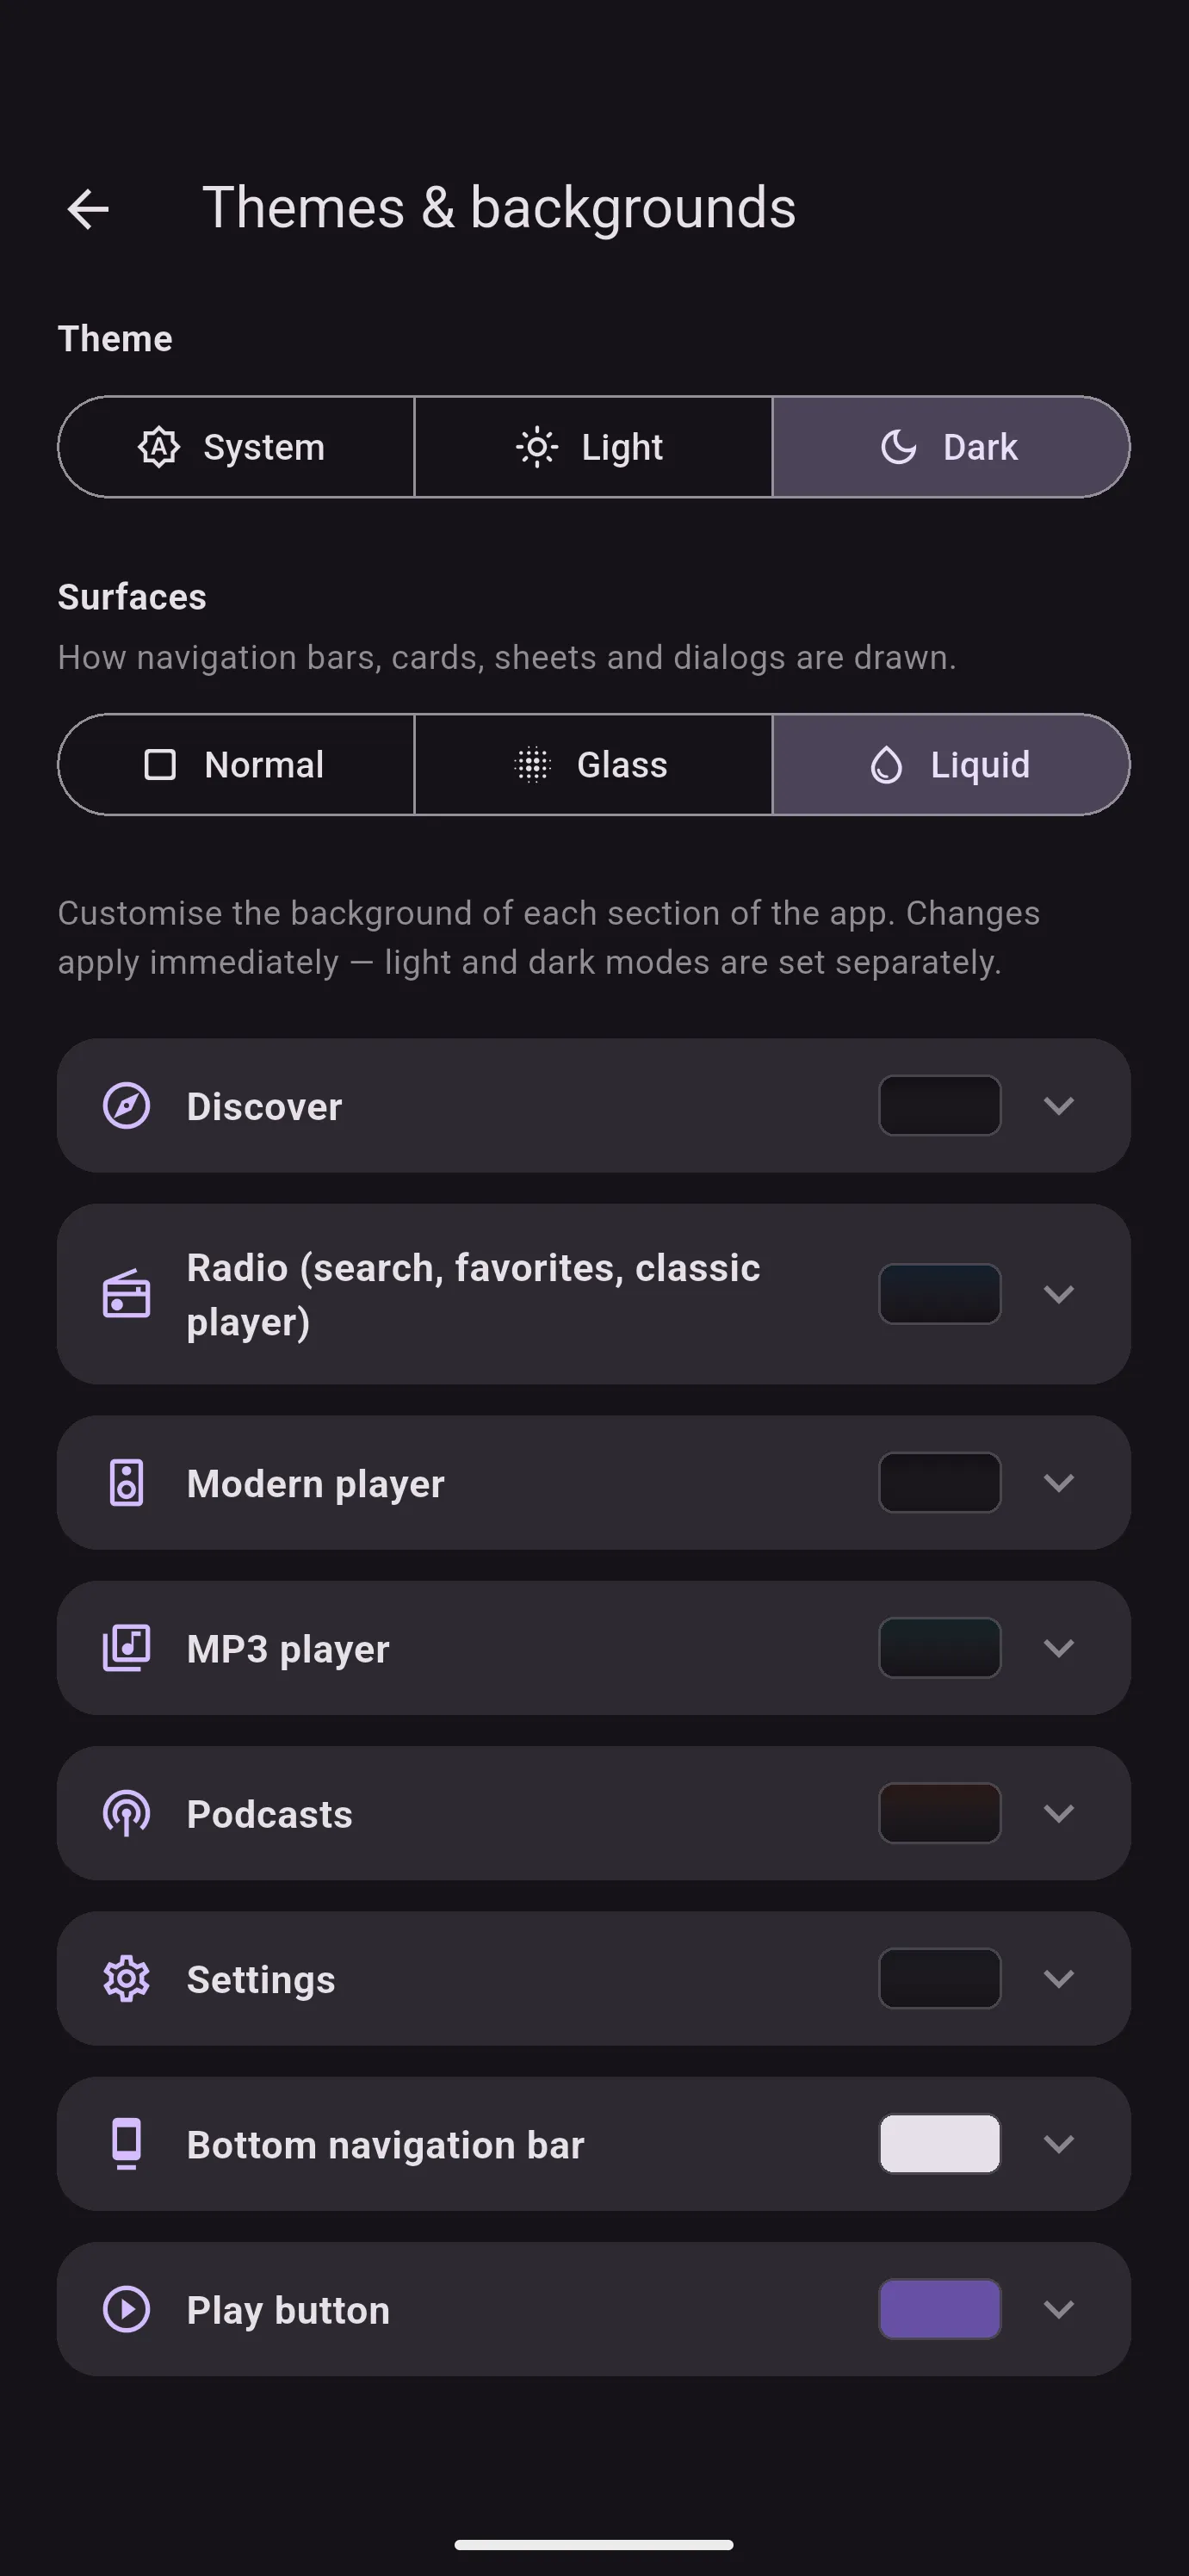Screen dimensions: 1189x2576
Task: Click the Radio row icon
Action: (127, 1294)
